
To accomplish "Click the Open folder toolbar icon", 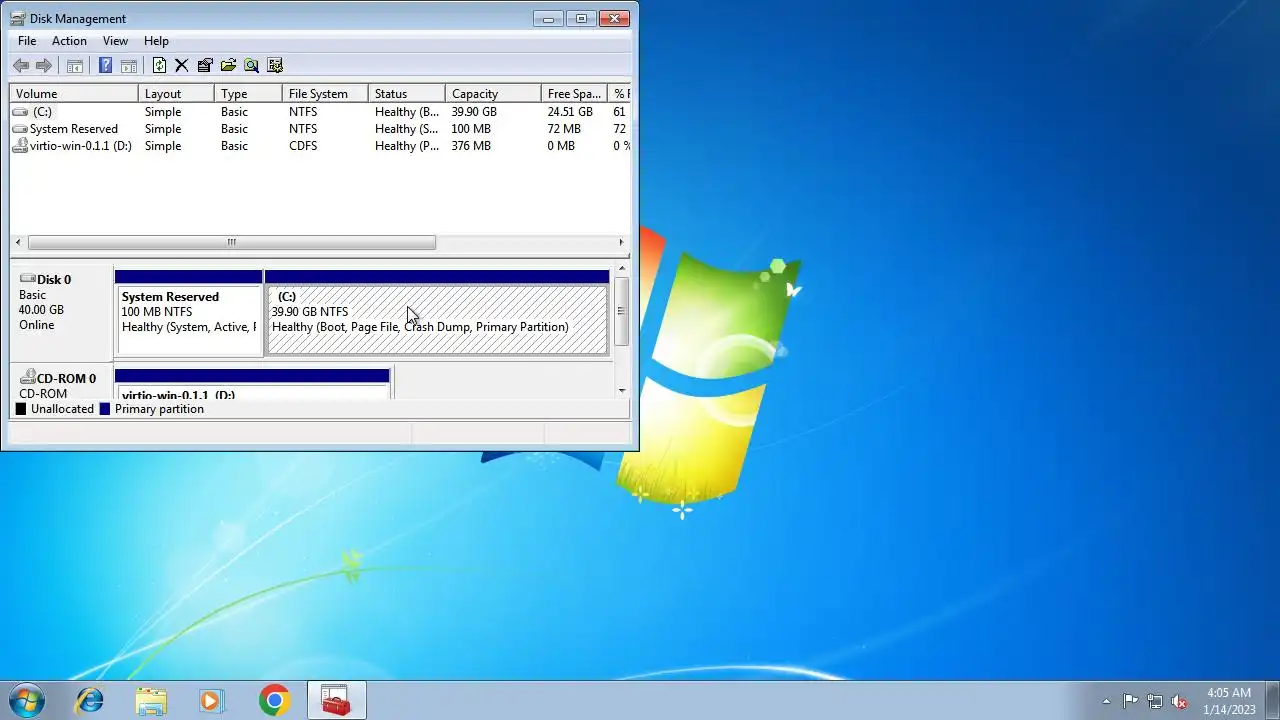I will coord(228,66).
